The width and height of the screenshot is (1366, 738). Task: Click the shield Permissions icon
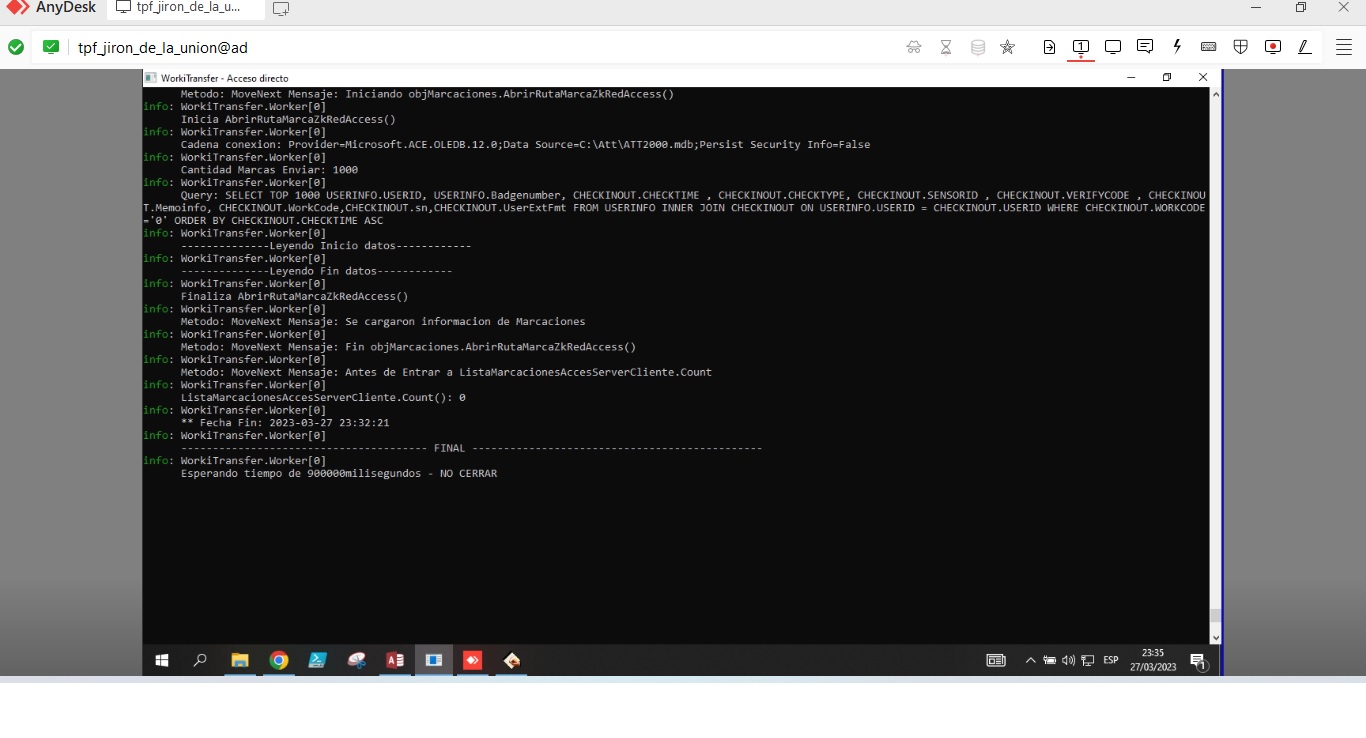tap(1240, 47)
